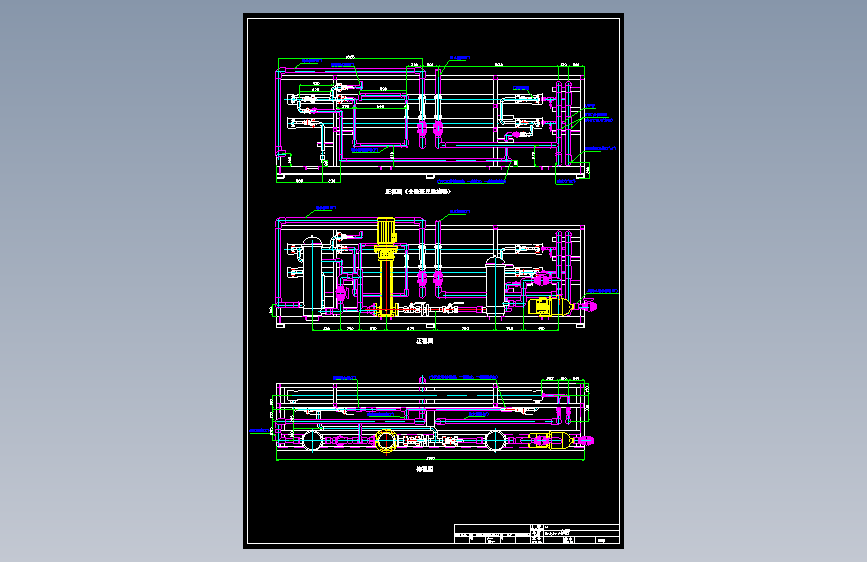The image size is (867, 562).
Task: Click the title block at the sheet's bottom right
Action: 536,534
